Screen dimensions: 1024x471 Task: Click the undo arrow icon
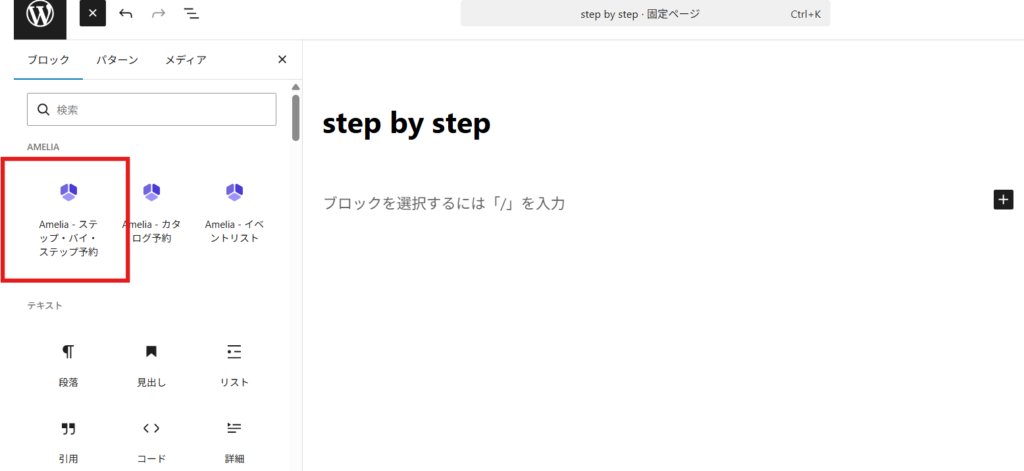tap(125, 14)
